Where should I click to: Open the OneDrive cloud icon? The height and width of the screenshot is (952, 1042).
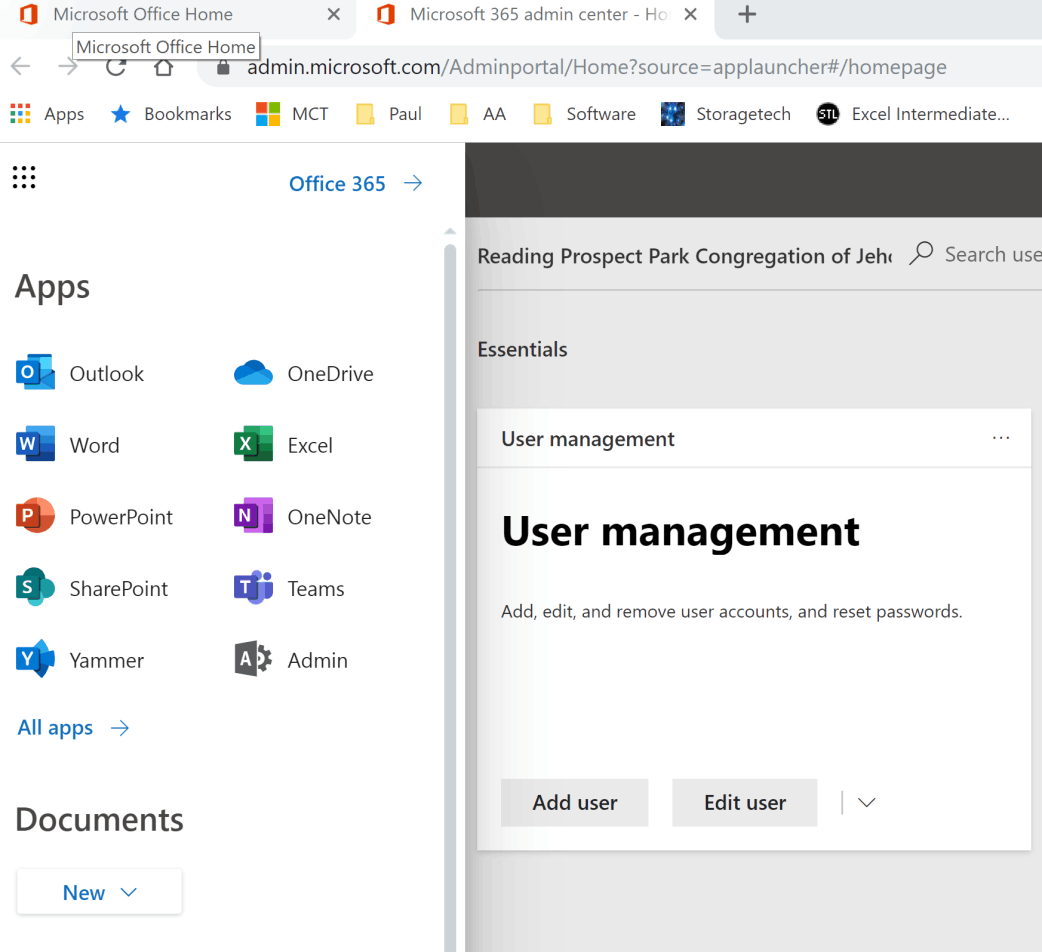(253, 373)
